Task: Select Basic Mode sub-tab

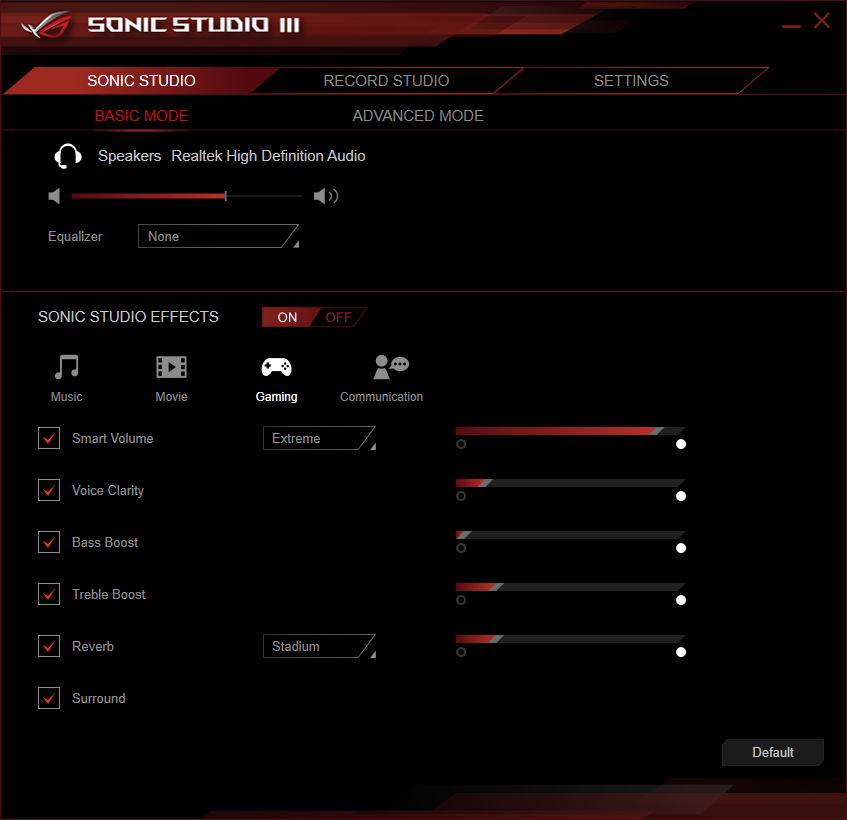Action: click(x=142, y=116)
